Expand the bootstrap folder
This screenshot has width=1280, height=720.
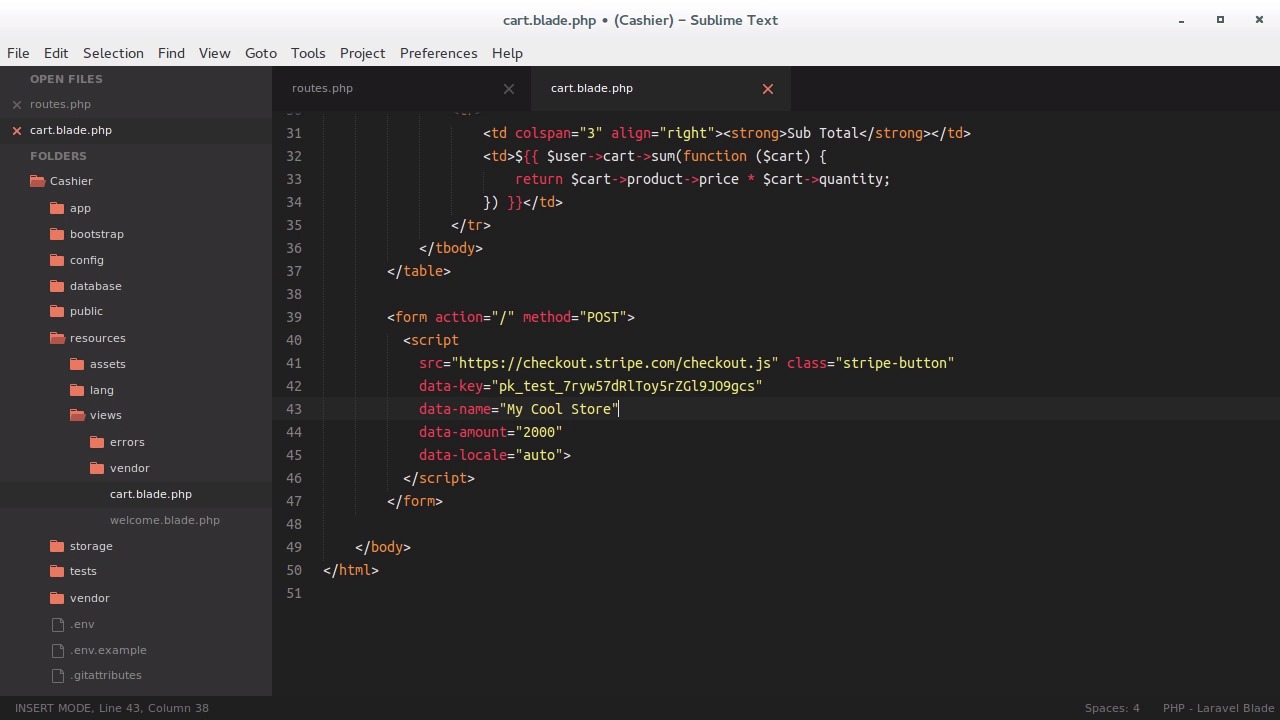[x=97, y=234]
